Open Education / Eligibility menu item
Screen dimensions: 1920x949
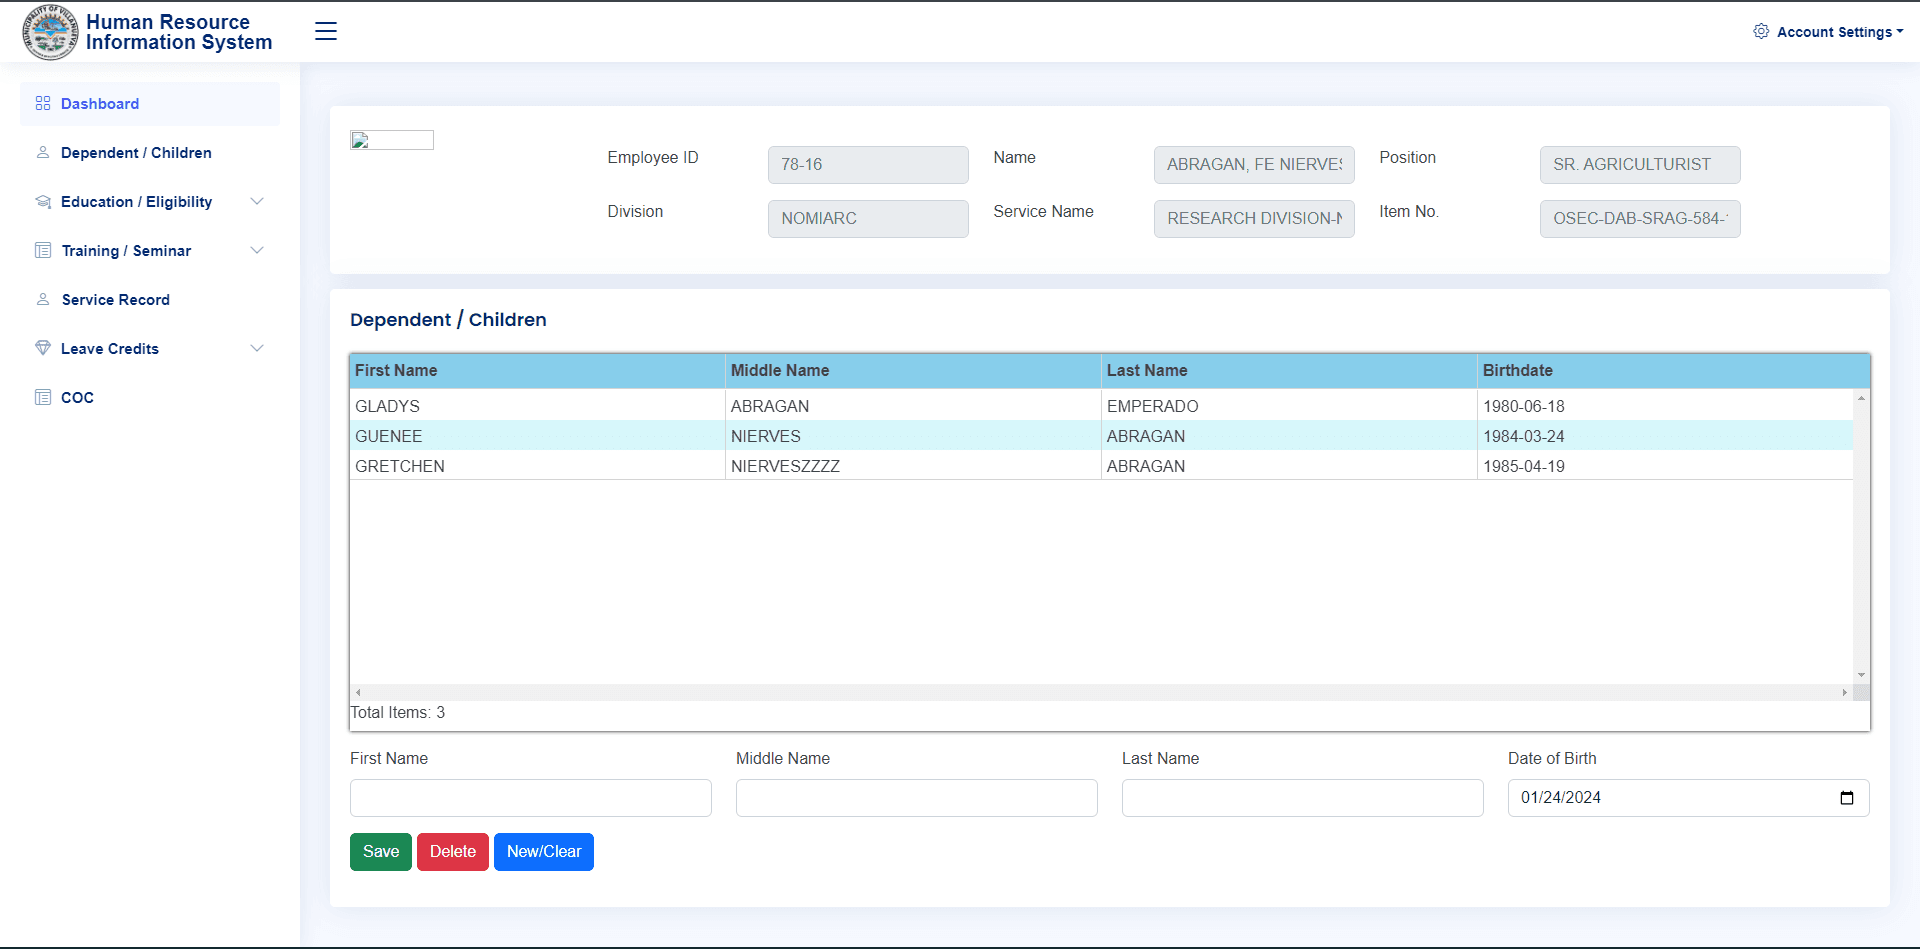click(150, 202)
